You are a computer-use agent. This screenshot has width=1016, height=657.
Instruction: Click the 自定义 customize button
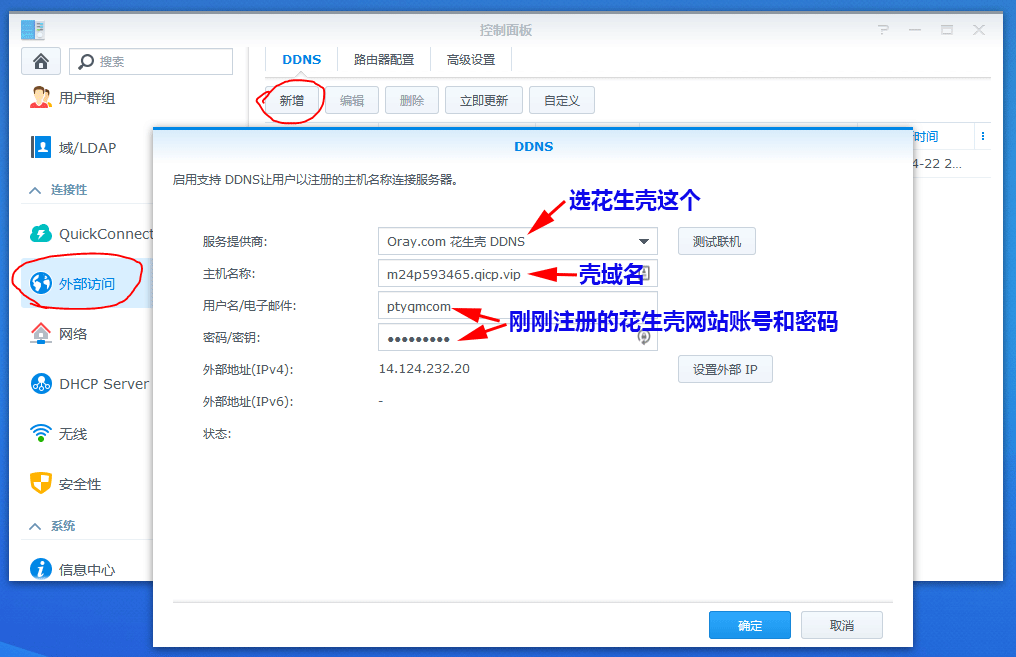[562, 100]
